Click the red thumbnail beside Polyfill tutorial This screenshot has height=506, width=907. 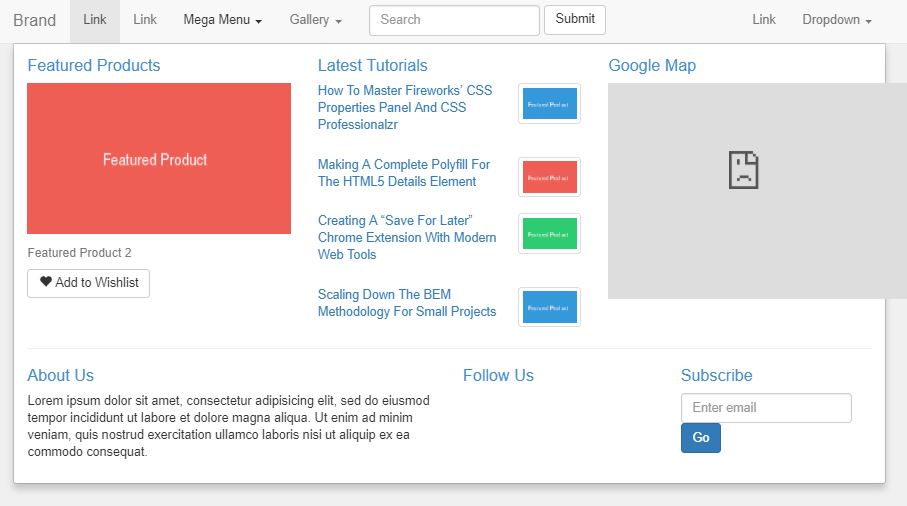pyautogui.click(x=549, y=178)
